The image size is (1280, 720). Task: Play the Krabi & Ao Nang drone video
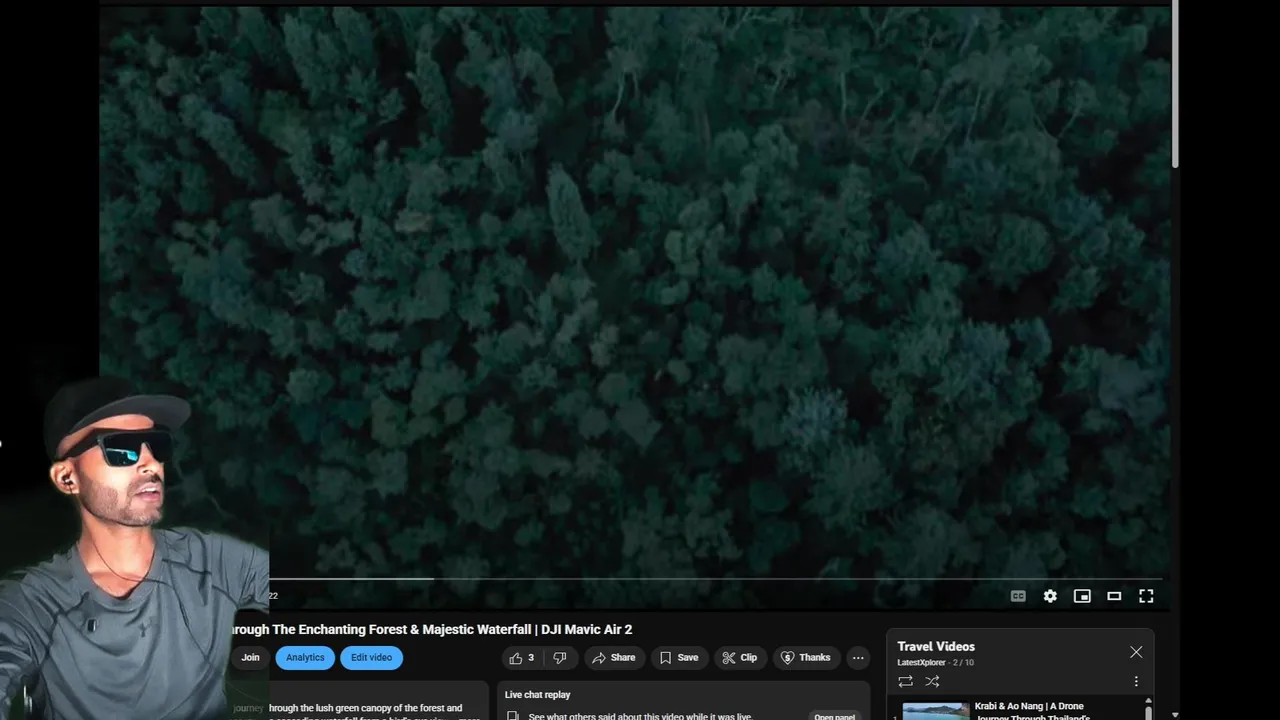935,711
